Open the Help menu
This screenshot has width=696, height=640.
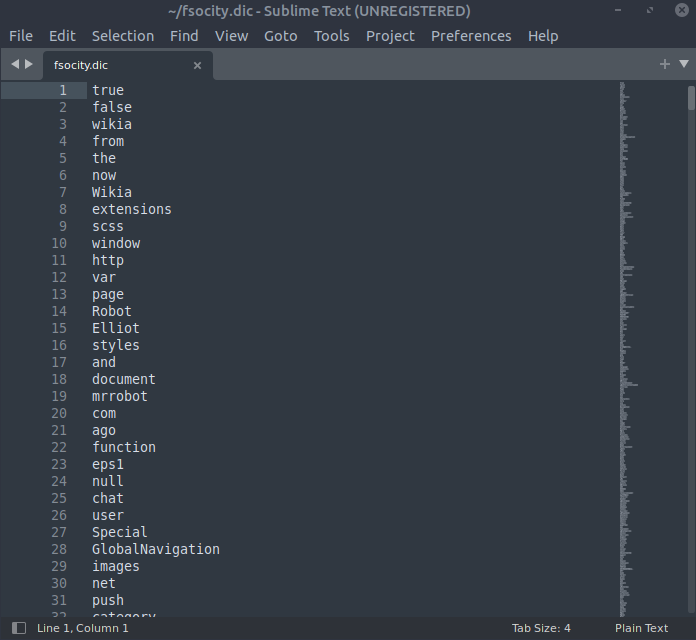pyautogui.click(x=543, y=36)
